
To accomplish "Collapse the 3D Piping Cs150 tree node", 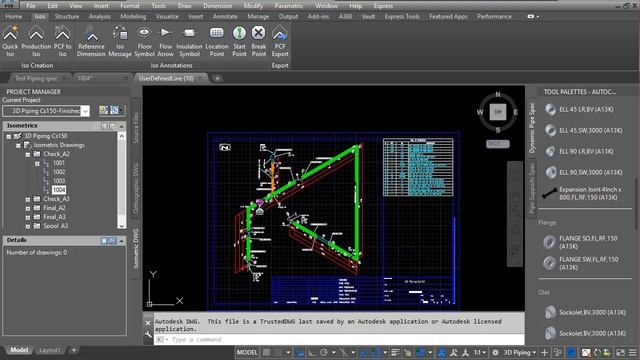I will [x=9, y=136].
